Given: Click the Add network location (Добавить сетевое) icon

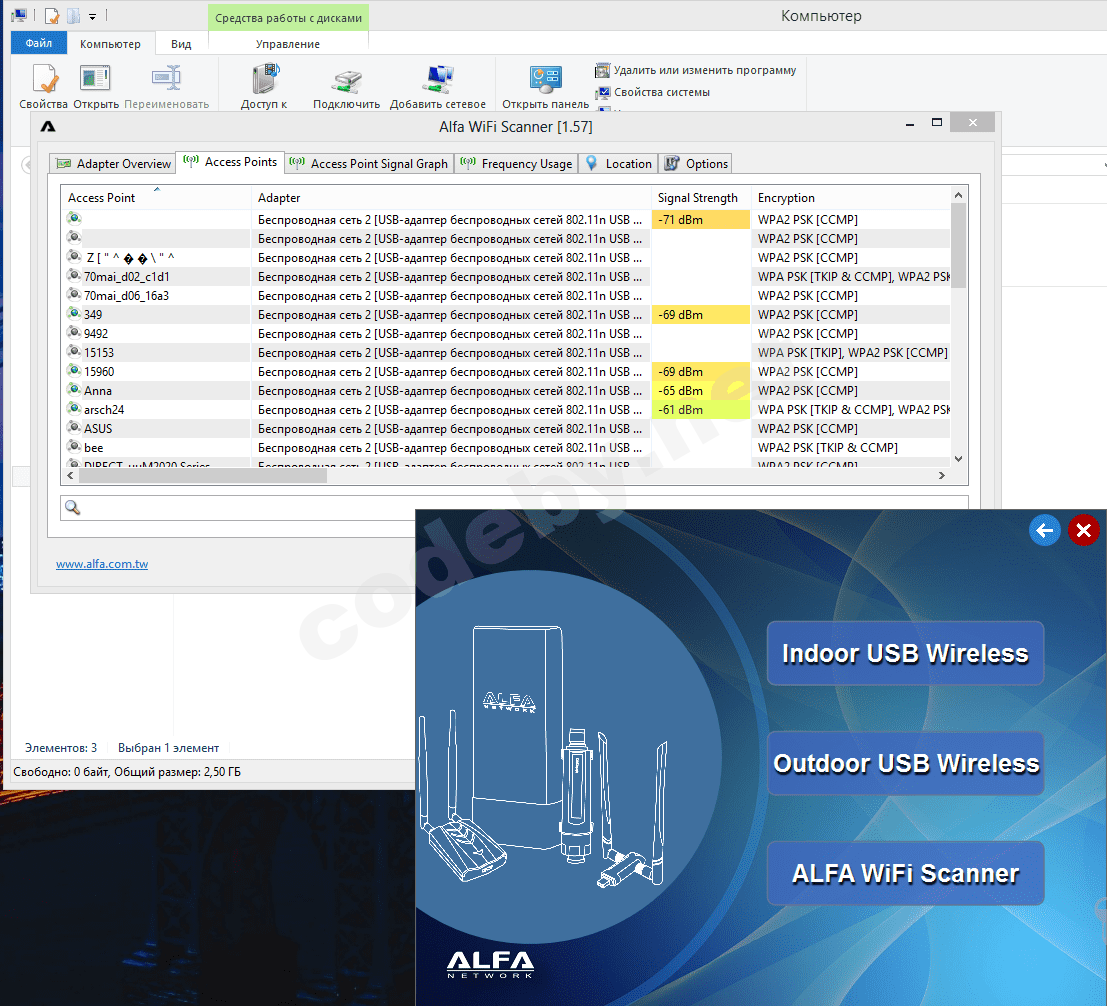Looking at the screenshot, I should pyautogui.click(x=438, y=80).
